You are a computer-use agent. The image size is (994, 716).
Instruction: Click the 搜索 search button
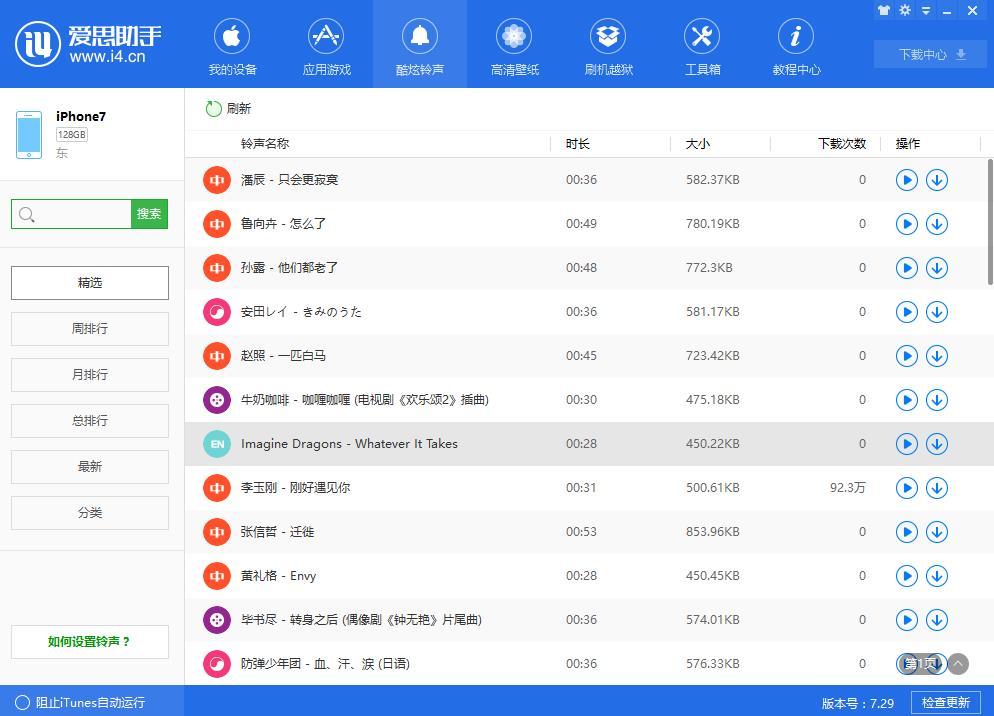click(149, 214)
